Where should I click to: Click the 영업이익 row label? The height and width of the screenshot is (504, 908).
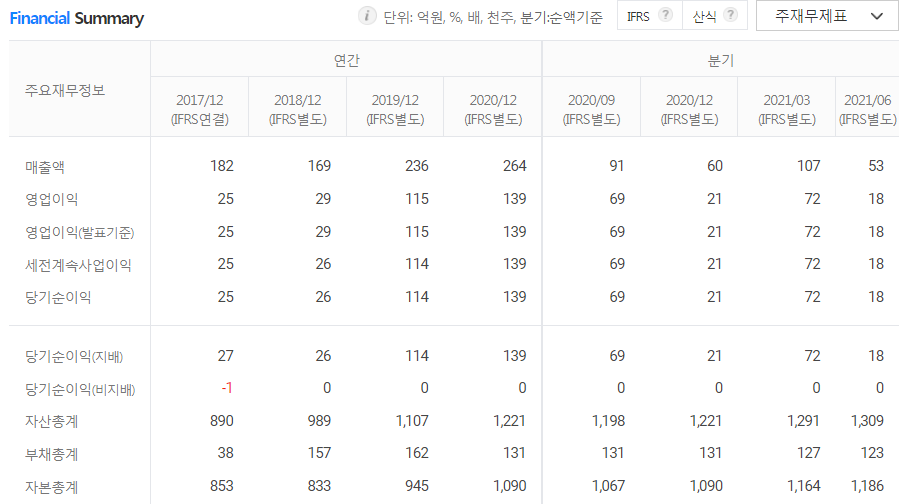pos(52,199)
